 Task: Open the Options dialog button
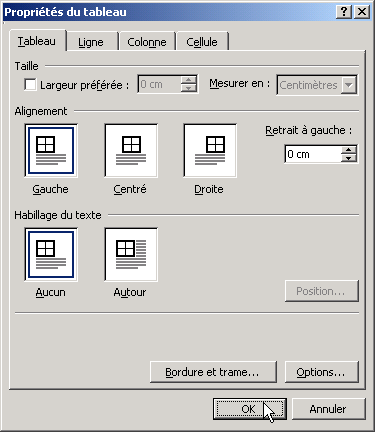point(321,372)
